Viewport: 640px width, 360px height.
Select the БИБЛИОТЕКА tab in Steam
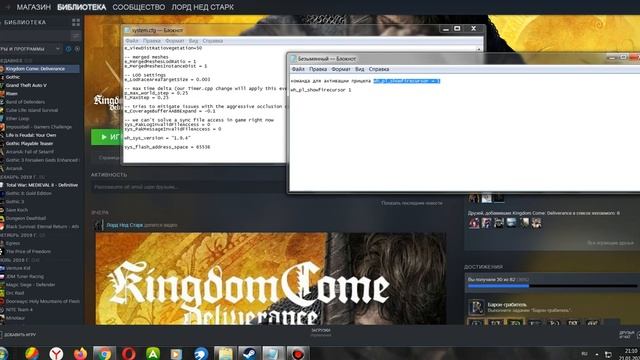click(81, 7)
